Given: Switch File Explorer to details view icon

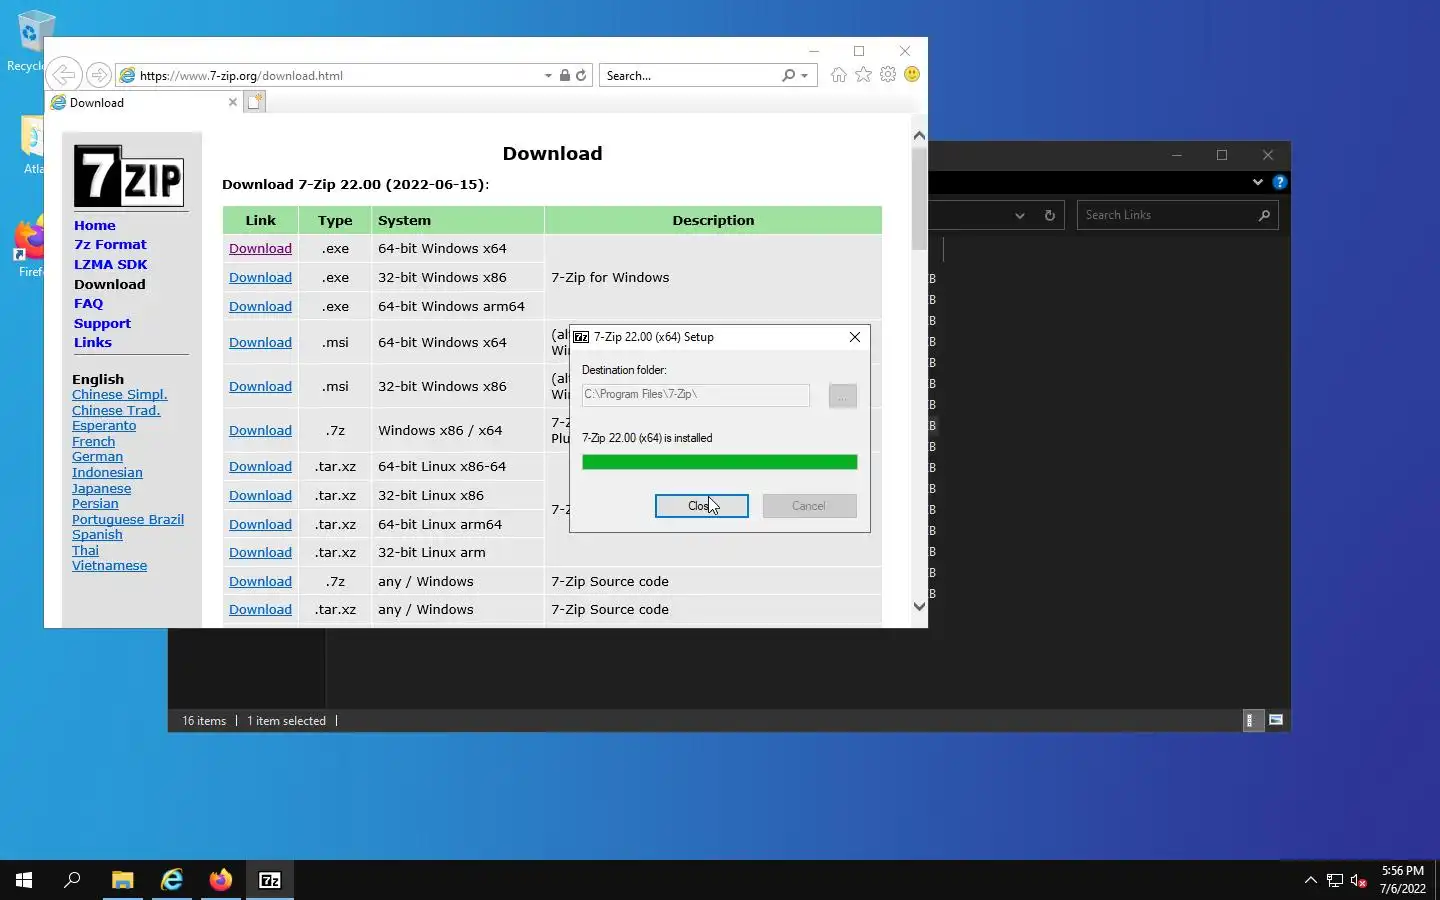Looking at the screenshot, I should pyautogui.click(x=1251, y=720).
